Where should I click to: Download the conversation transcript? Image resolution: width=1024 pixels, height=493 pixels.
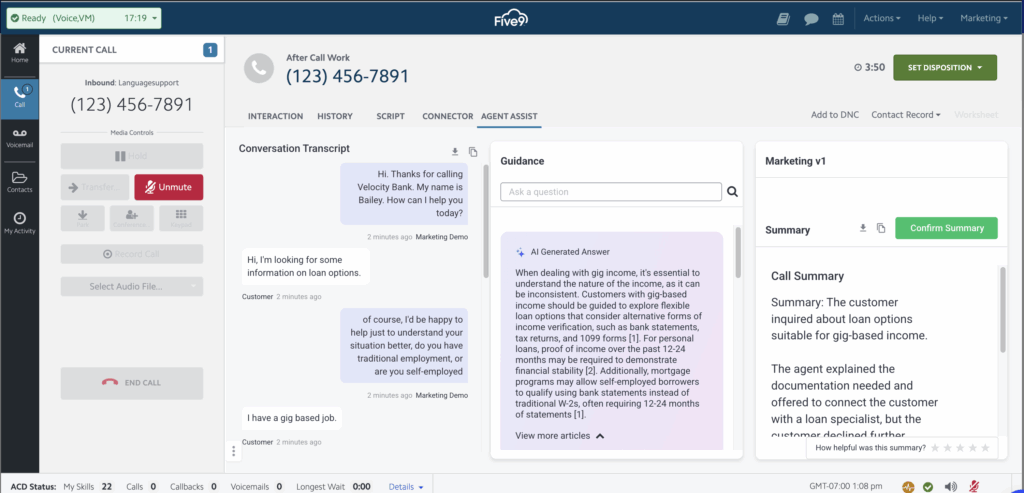[455, 151]
